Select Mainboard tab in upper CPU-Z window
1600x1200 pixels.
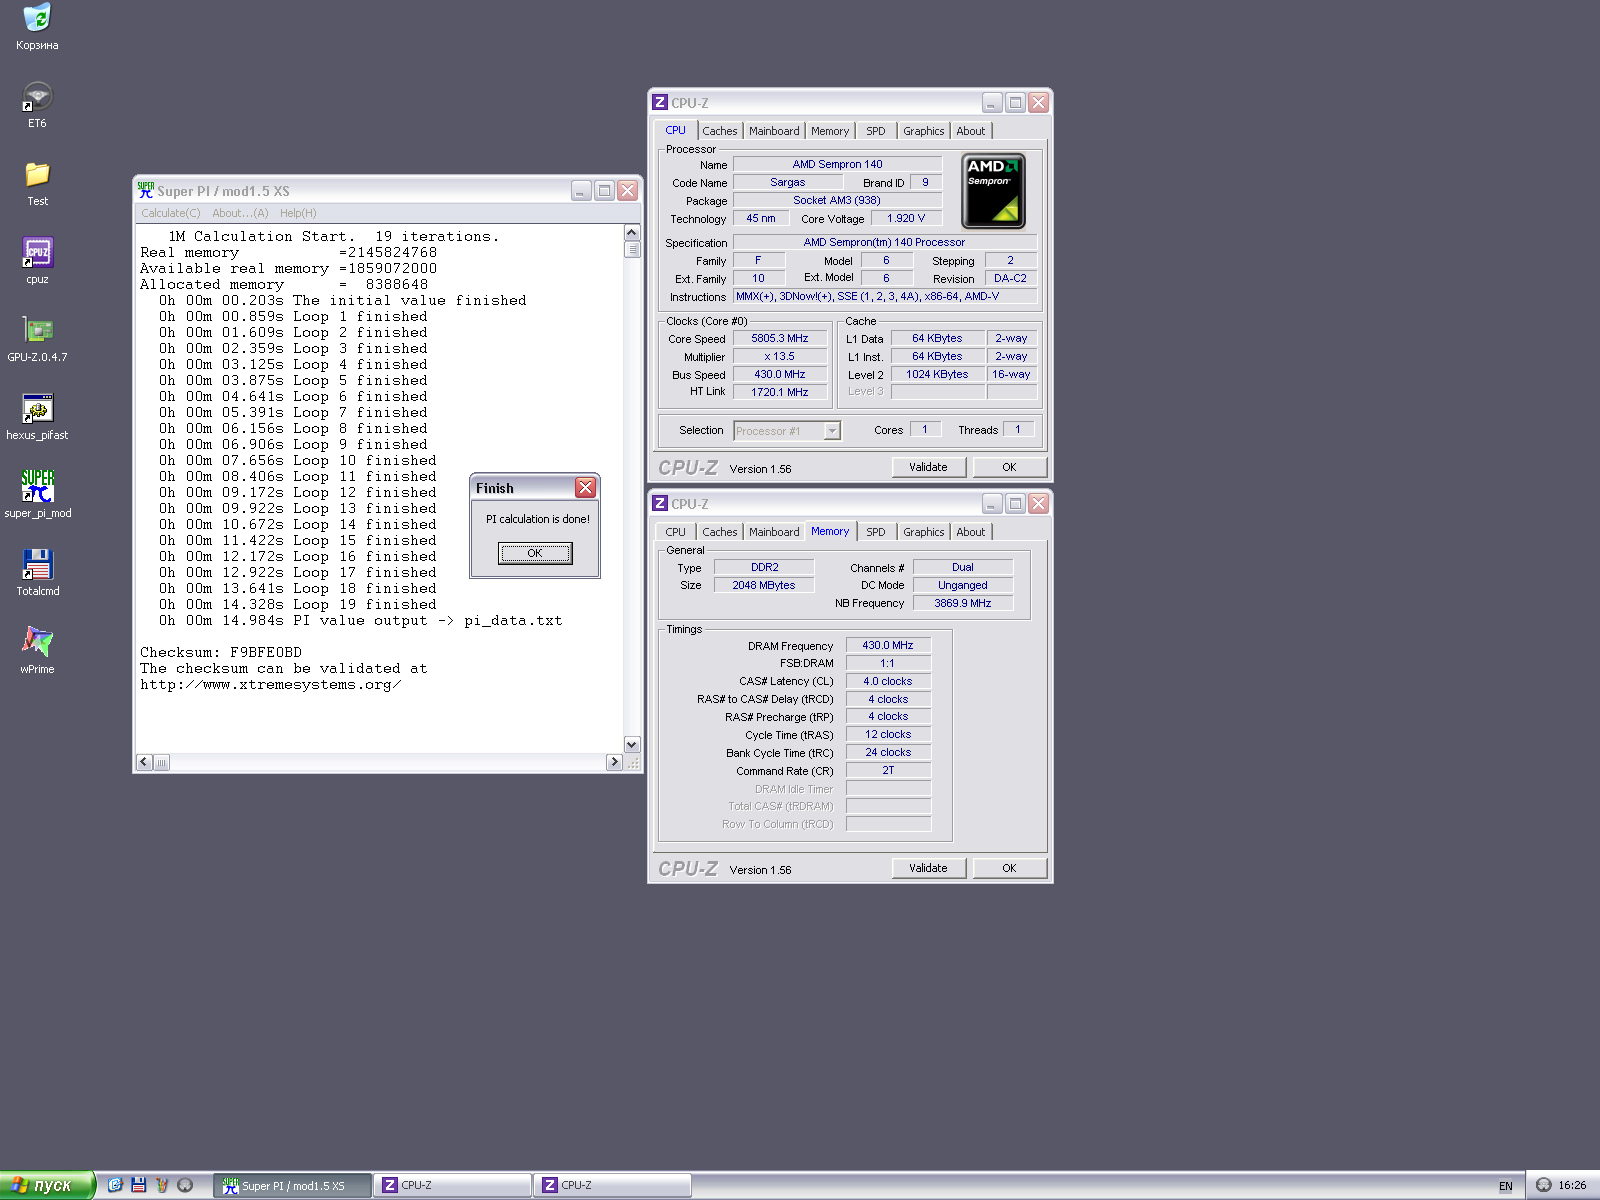(774, 131)
